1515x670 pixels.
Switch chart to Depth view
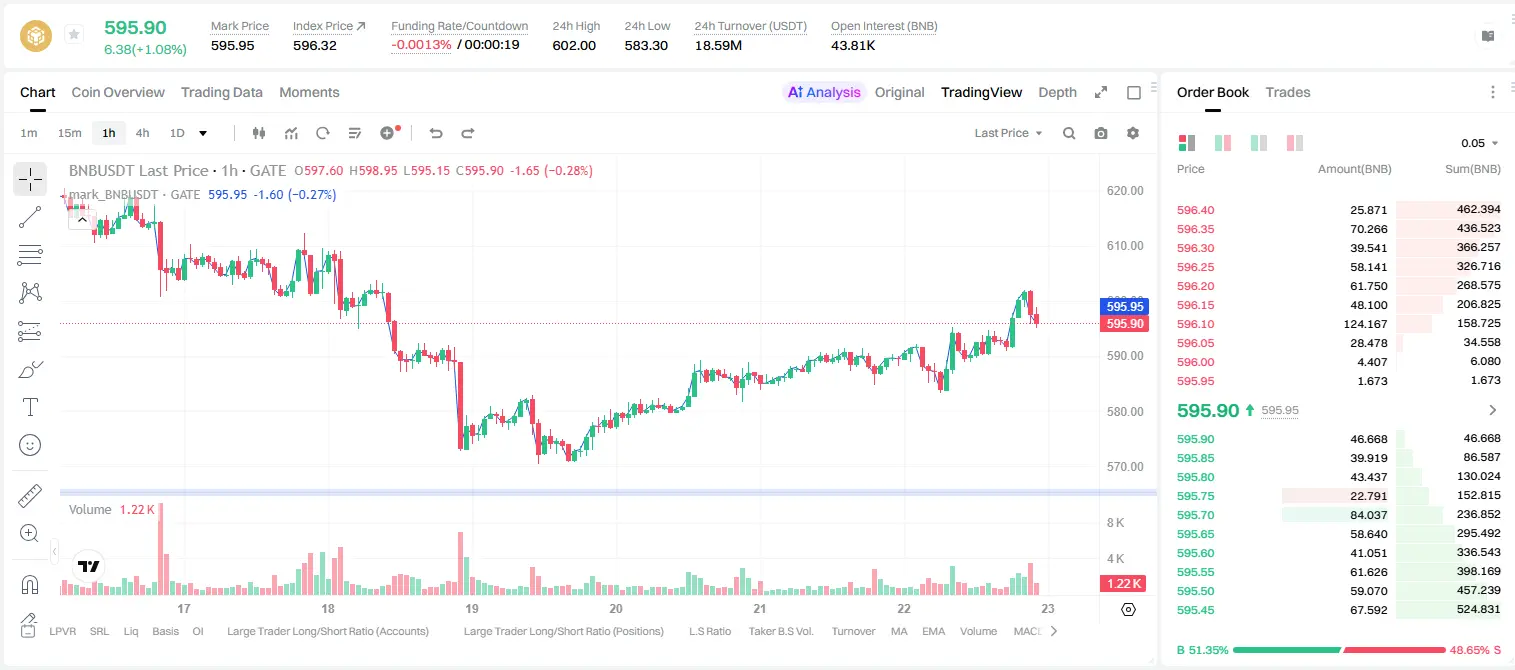pyautogui.click(x=1057, y=92)
